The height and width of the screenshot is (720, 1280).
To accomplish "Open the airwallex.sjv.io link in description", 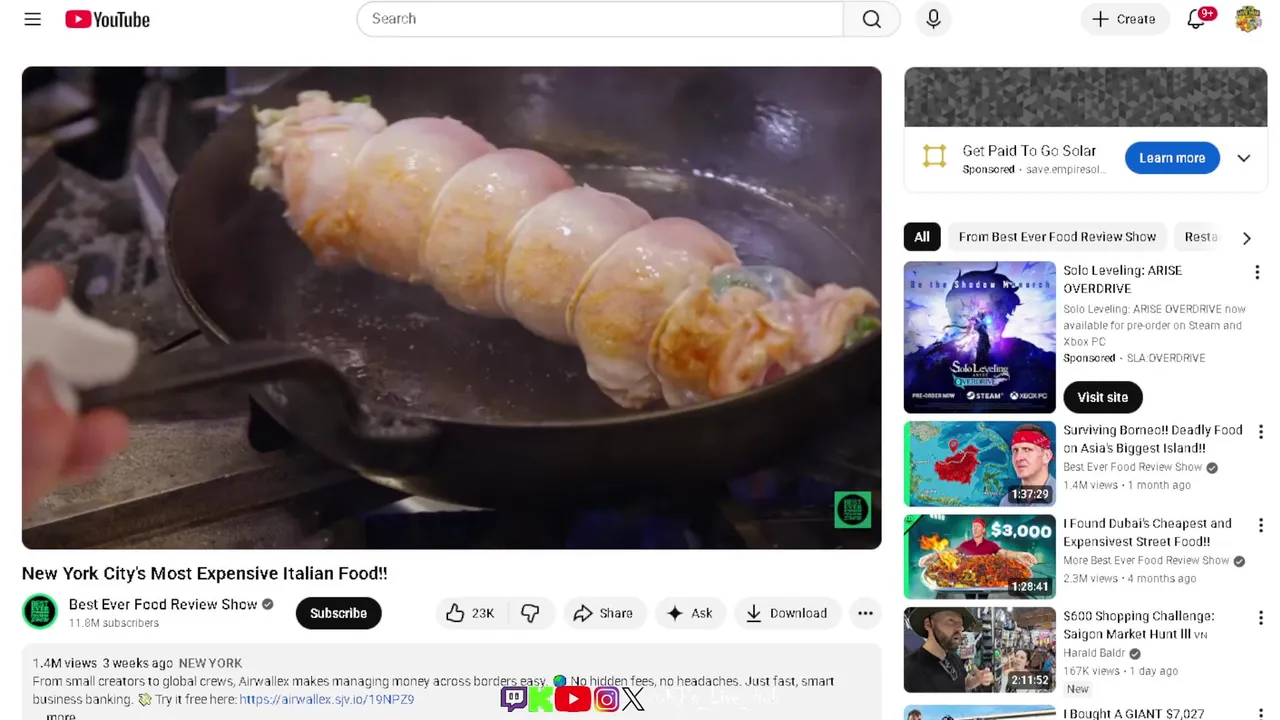I will tap(327, 700).
